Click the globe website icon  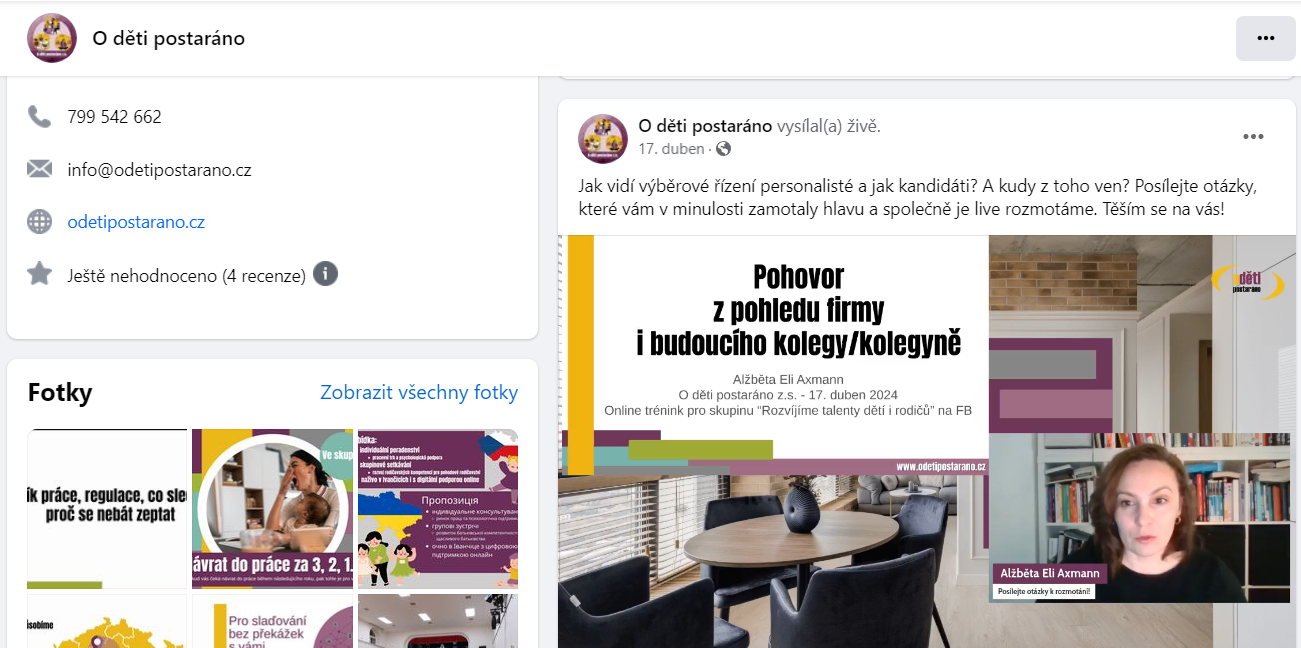(39, 222)
